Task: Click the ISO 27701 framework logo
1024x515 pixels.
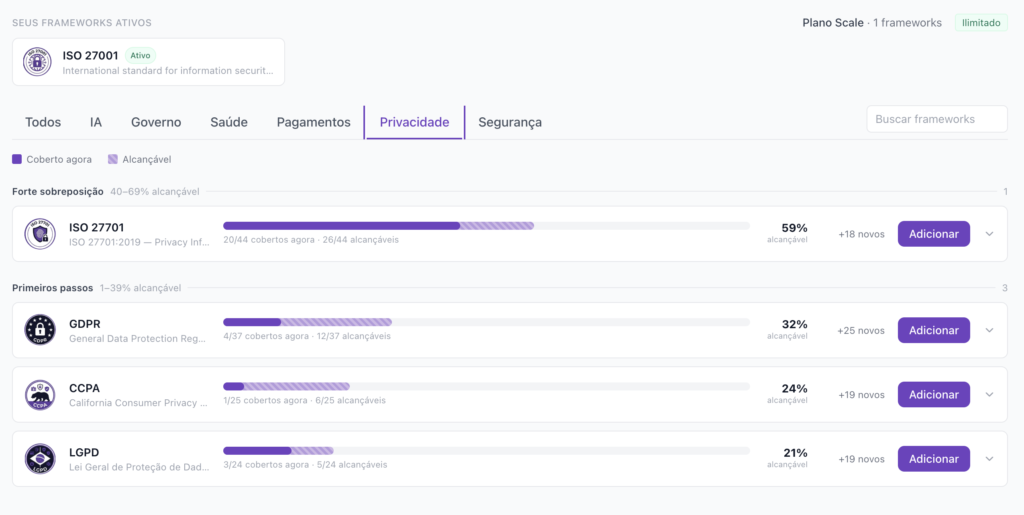Action: pyautogui.click(x=40, y=234)
